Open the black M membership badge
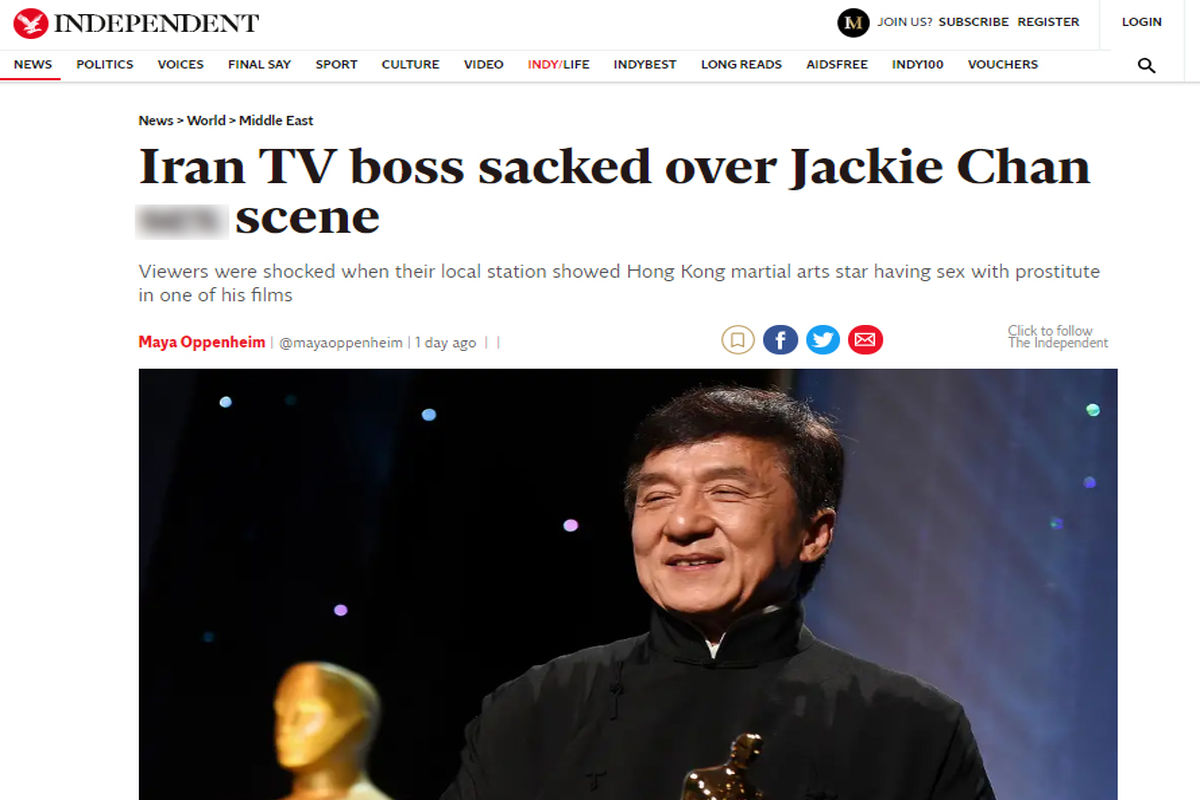 (x=853, y=22)
